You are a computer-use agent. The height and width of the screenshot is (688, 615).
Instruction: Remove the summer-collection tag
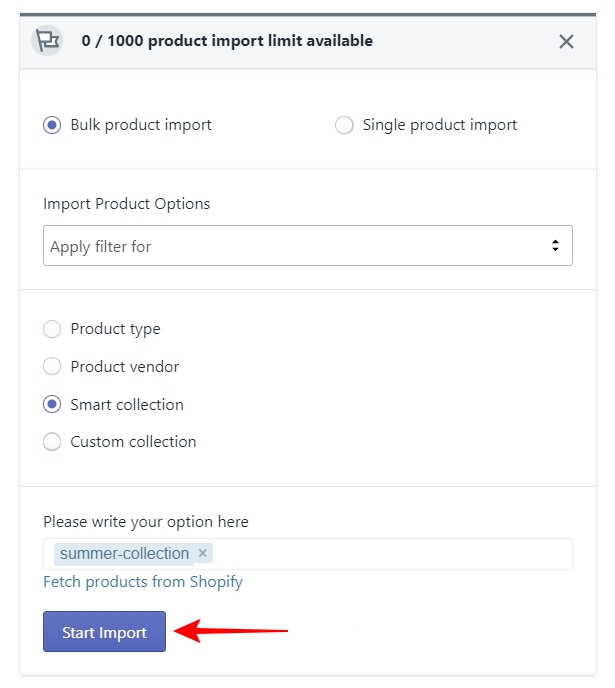(x=202, y=553)
